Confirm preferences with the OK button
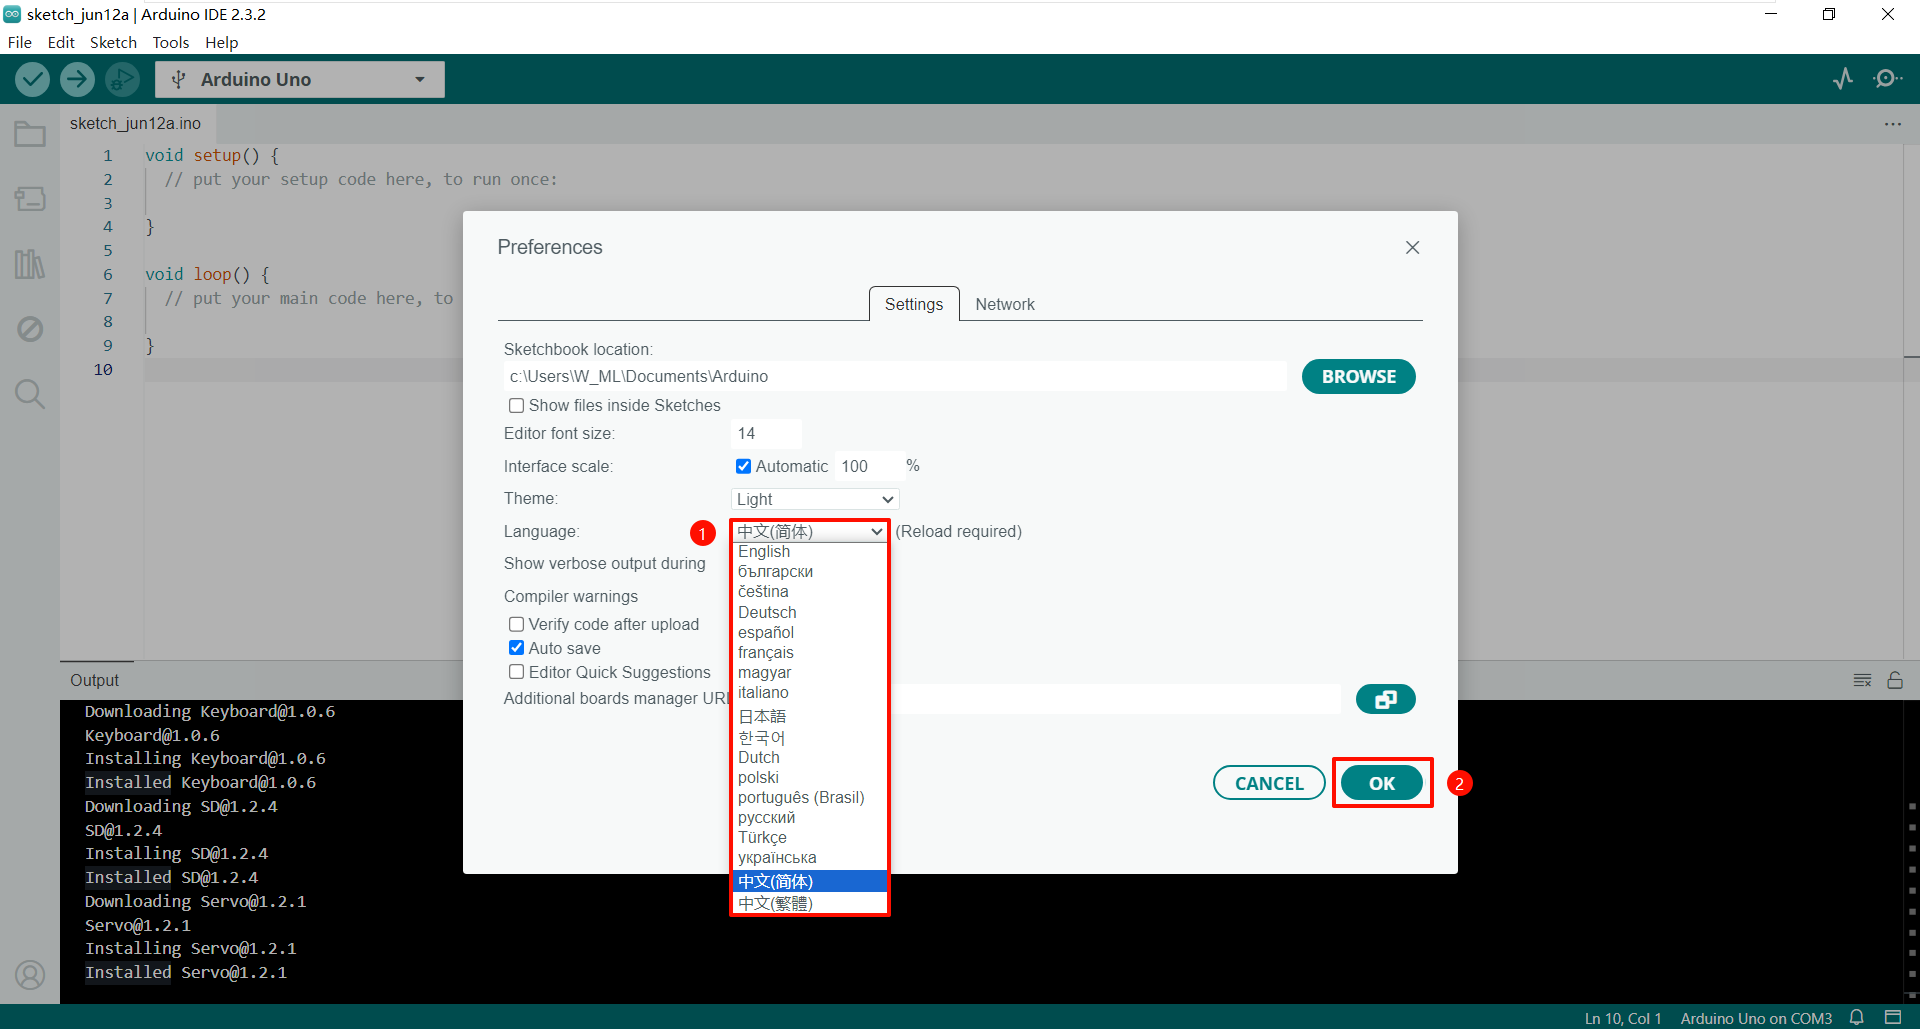The height and width of the screenshot is (1029, 1920). point(1381,783)
